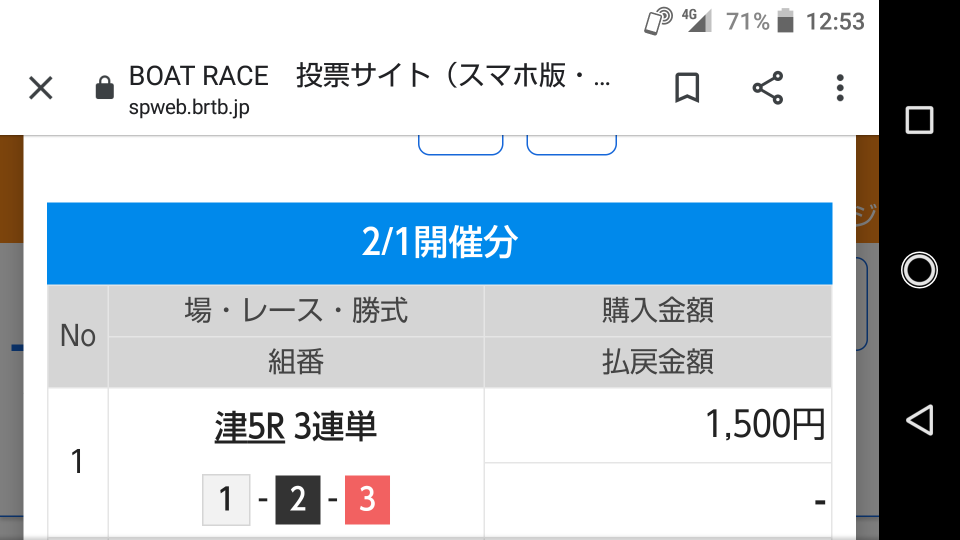
Task: Bookmark this page
Action: [x=687, y=88]
